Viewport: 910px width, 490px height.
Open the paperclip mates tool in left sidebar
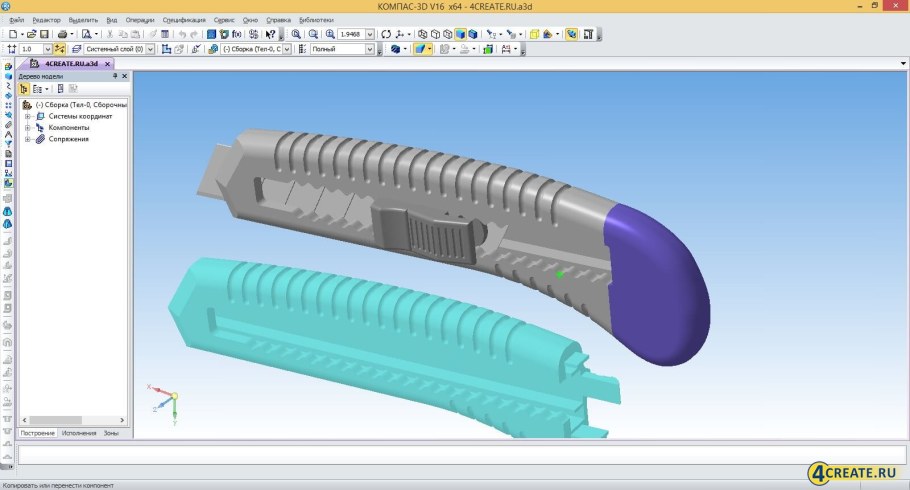point(8,124)
